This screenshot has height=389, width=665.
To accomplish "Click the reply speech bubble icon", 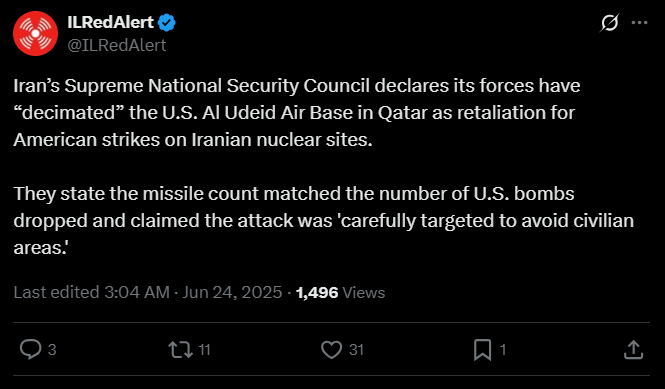I will (31, 350).
